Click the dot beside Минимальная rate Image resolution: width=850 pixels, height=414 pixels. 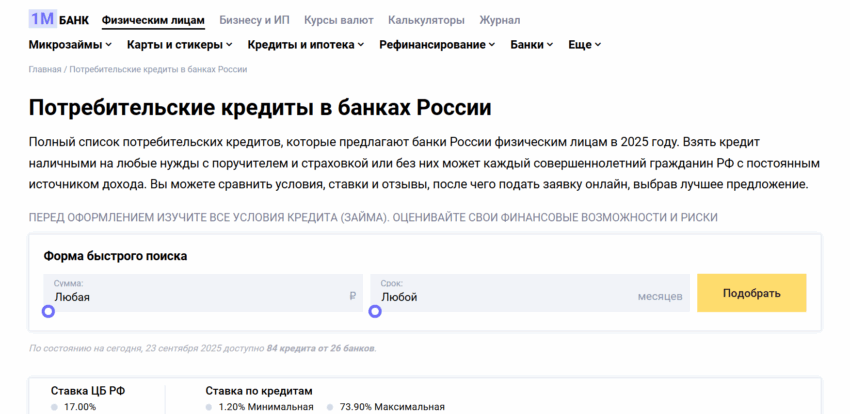[209, 407]
